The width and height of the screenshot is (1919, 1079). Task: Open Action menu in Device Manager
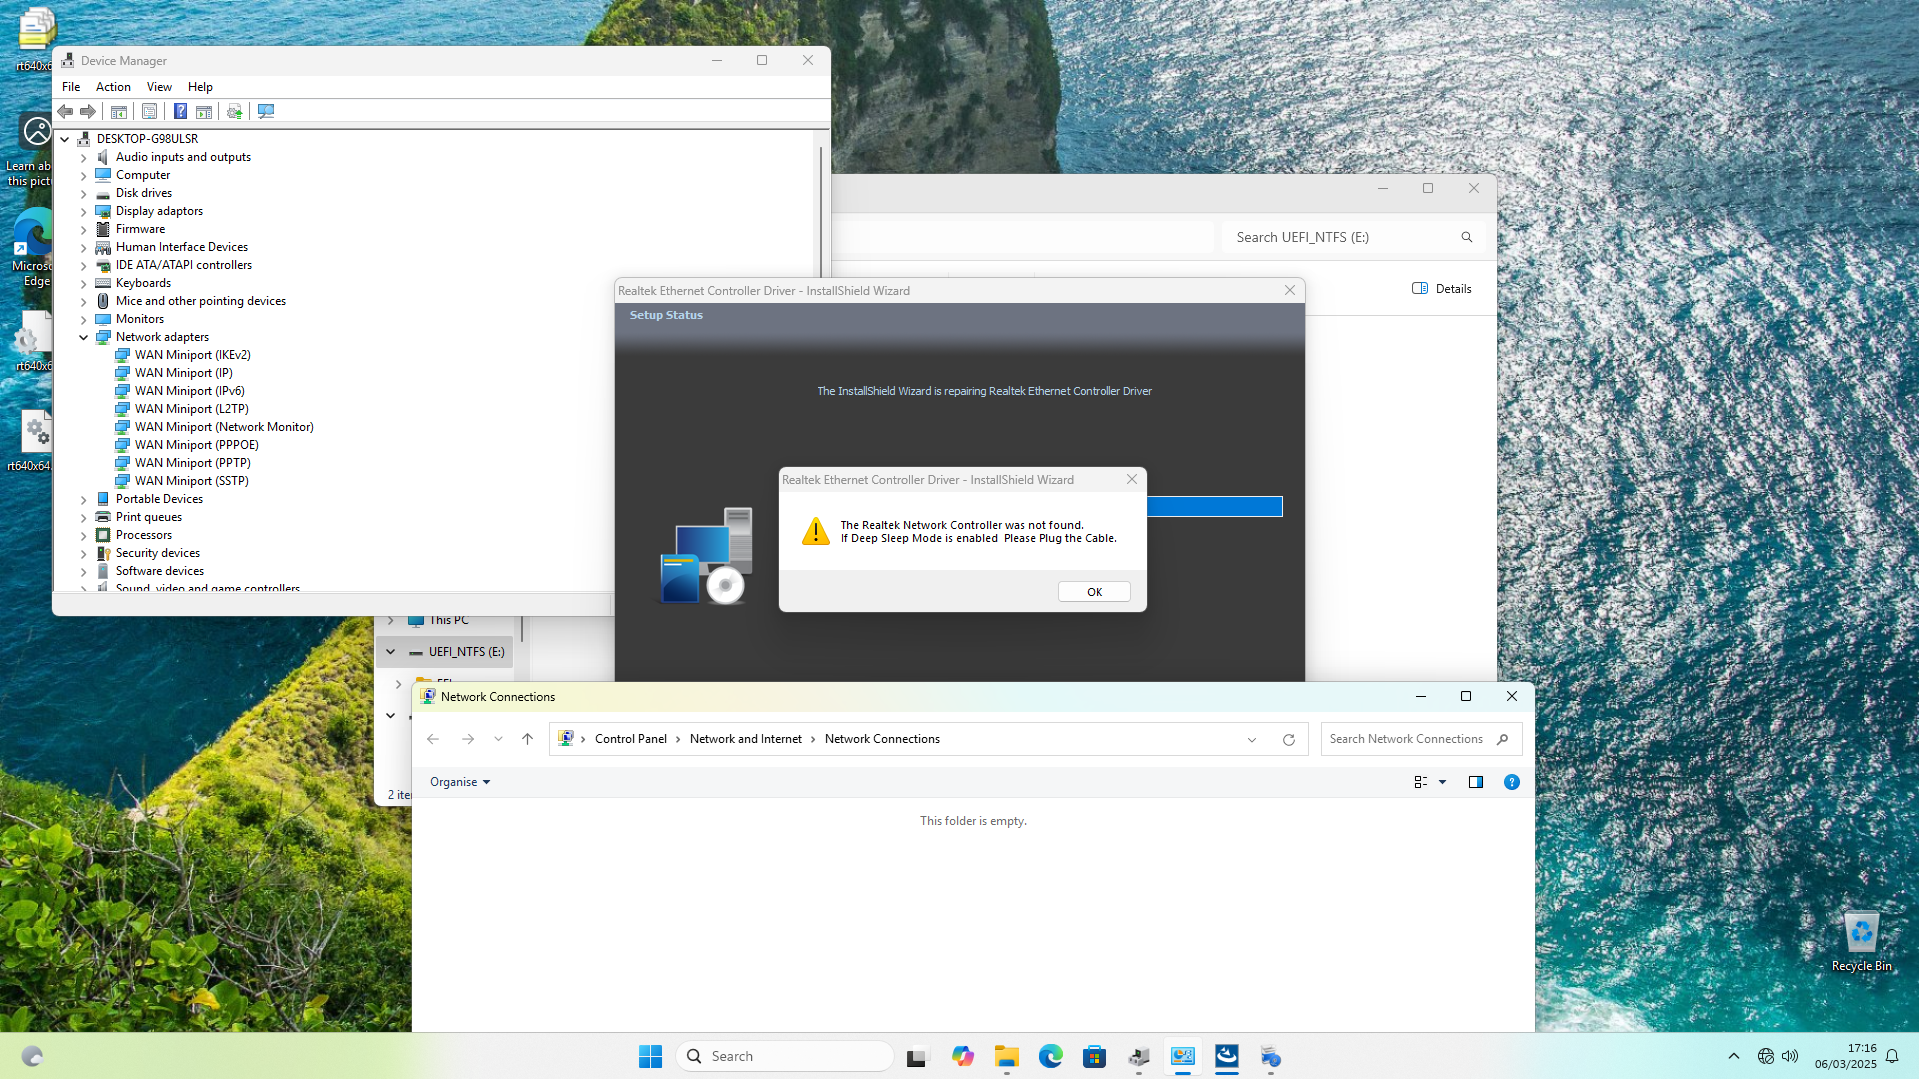point(113,87)
